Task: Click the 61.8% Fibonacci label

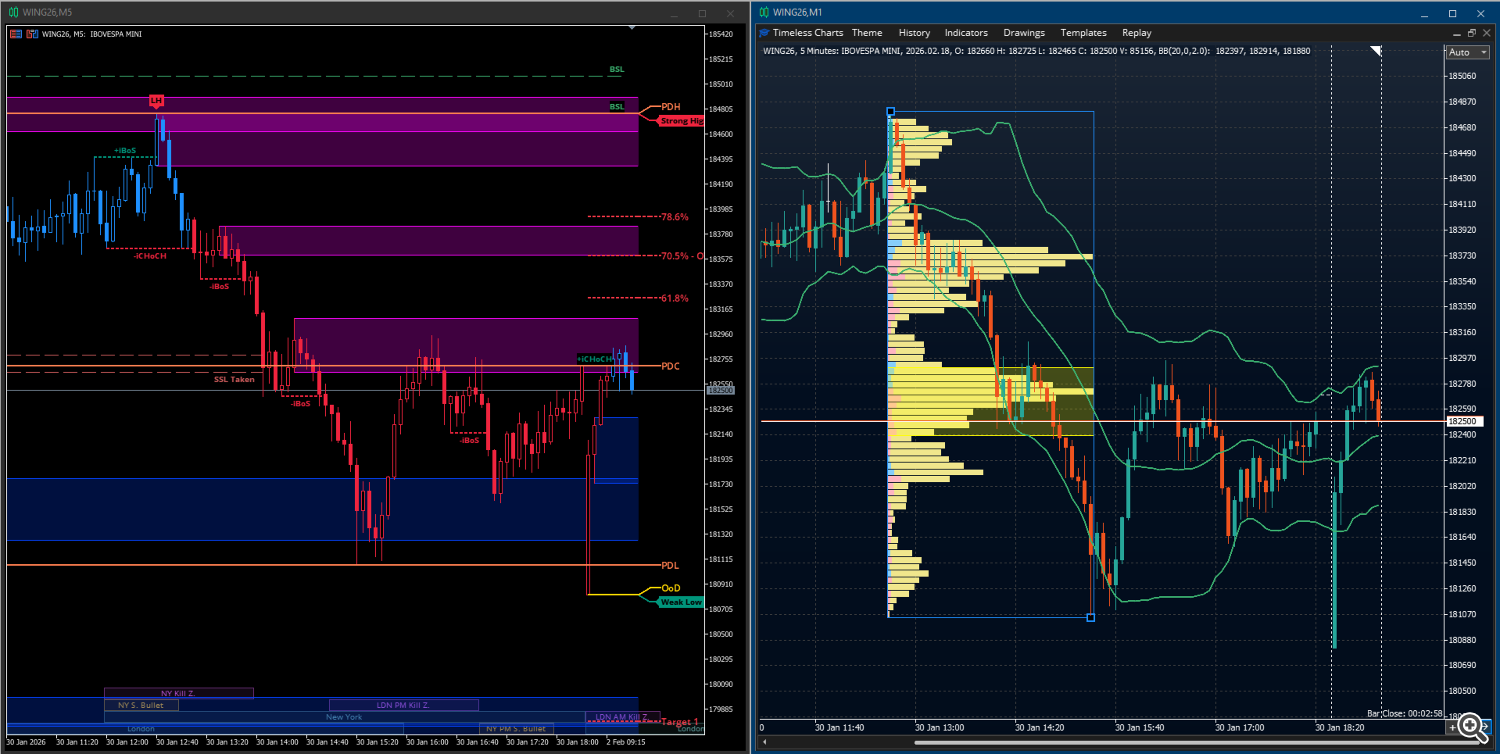Action: [674, 298]
